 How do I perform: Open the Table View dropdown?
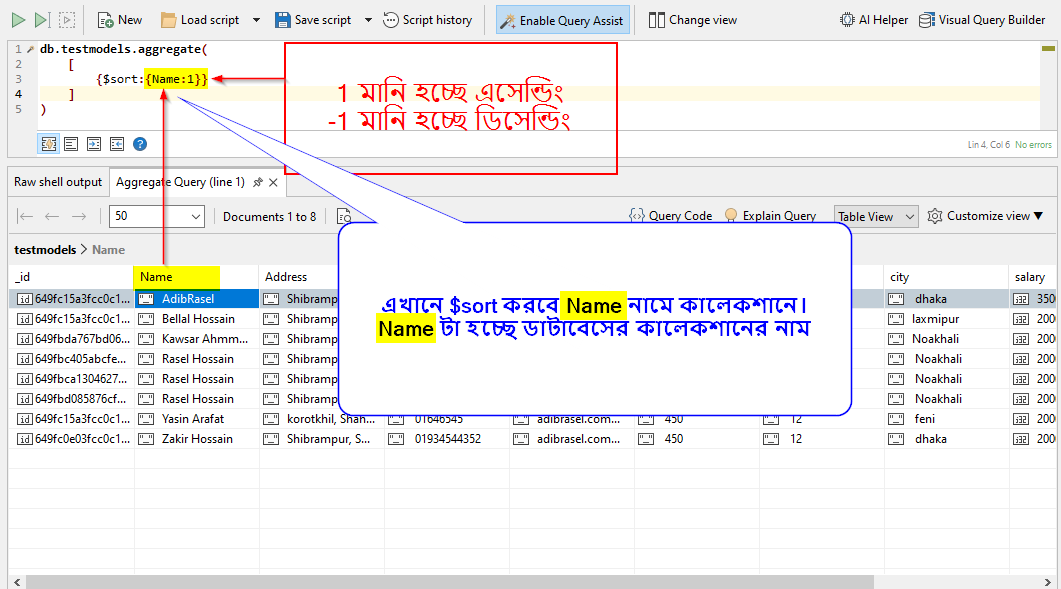pyautogui.click(x=876, y=216)
